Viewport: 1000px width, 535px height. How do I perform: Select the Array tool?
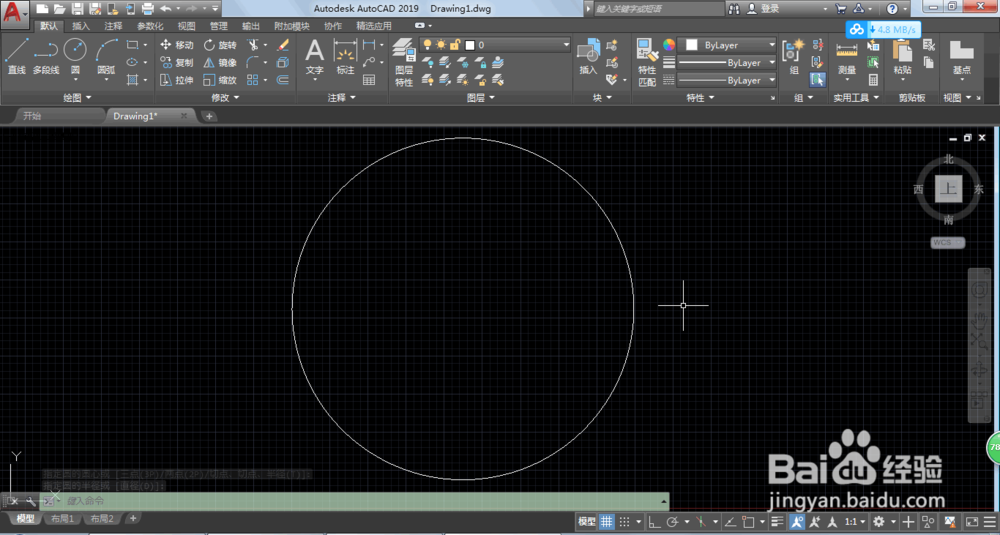point(253,80)
